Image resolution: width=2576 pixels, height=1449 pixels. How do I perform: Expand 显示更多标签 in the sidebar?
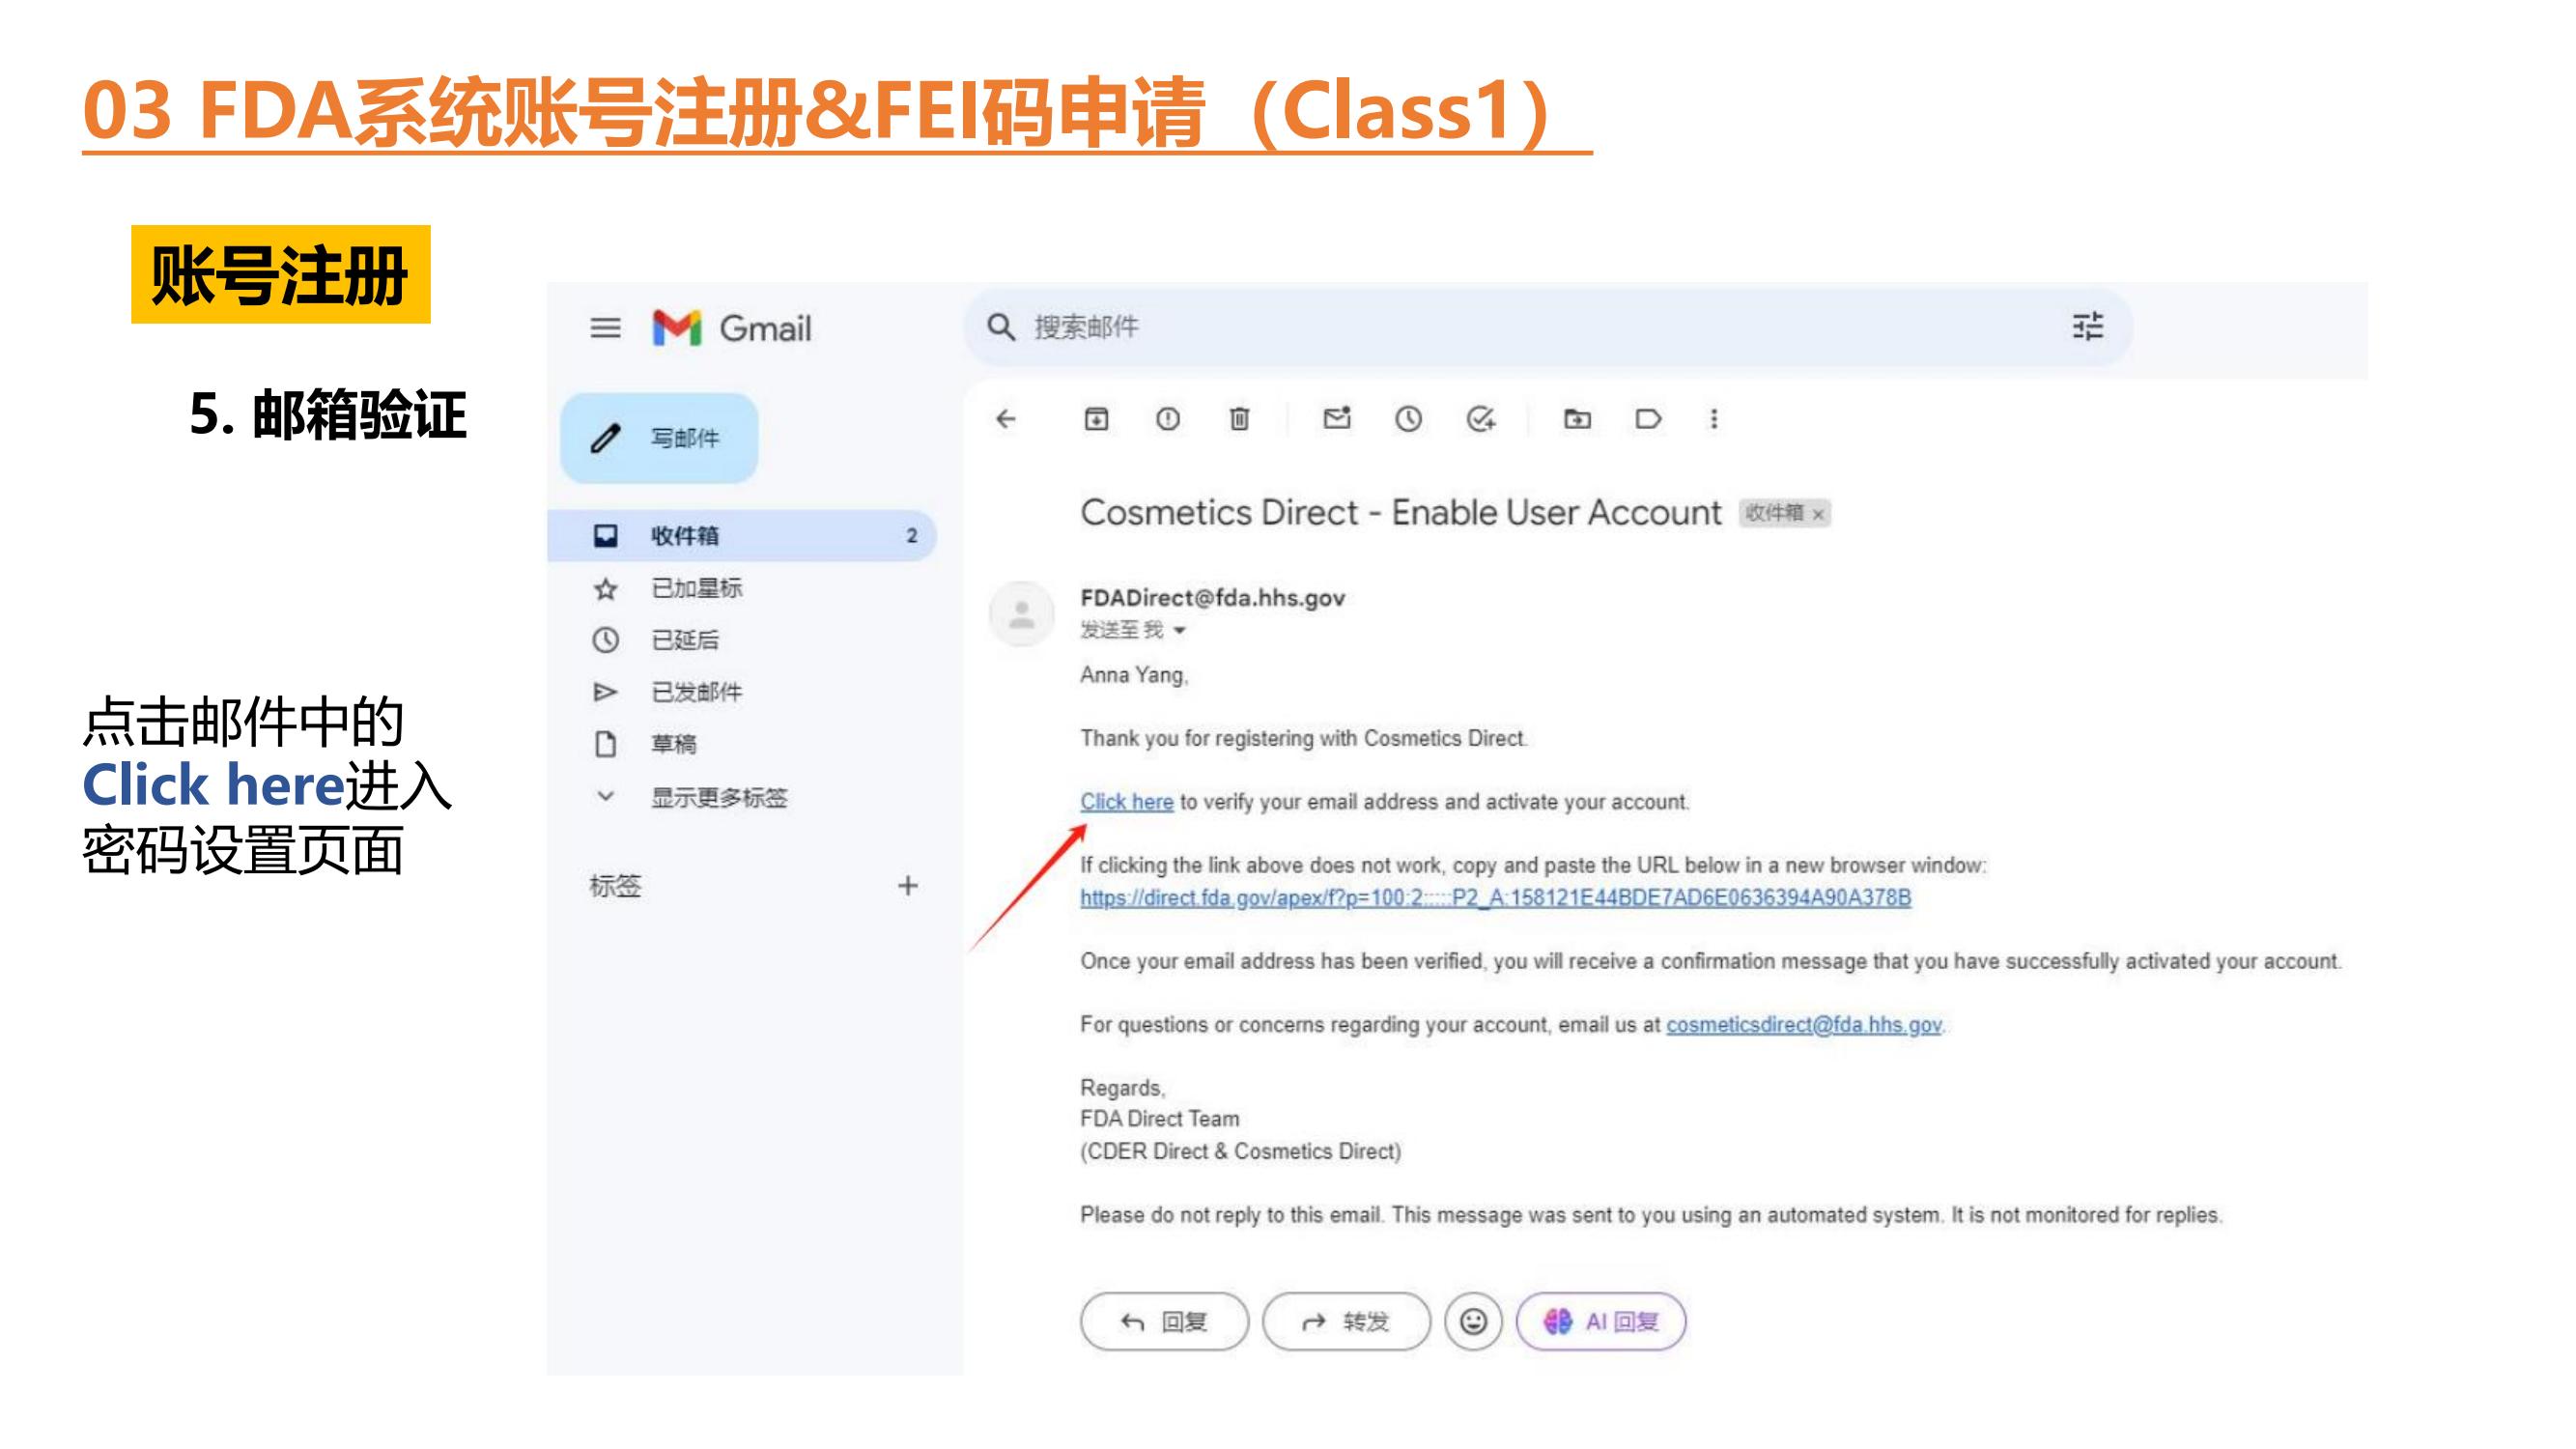tap(718, 797)
